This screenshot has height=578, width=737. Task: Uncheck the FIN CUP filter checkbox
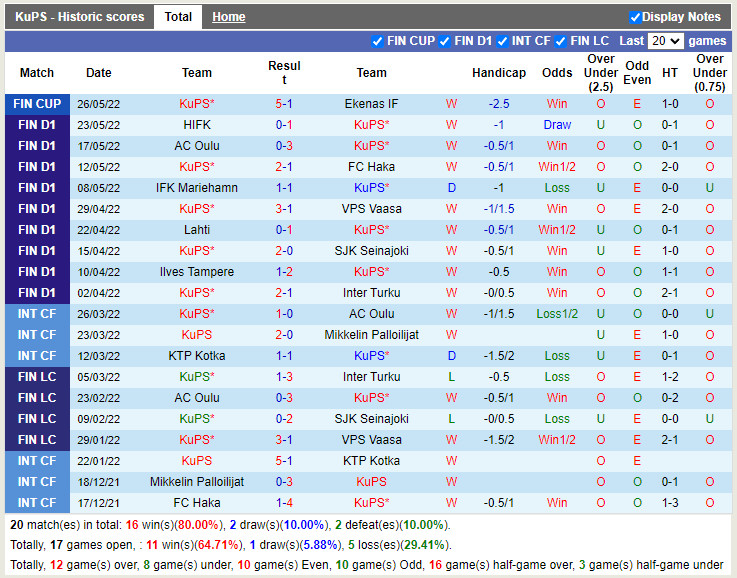tap(377, 41)
